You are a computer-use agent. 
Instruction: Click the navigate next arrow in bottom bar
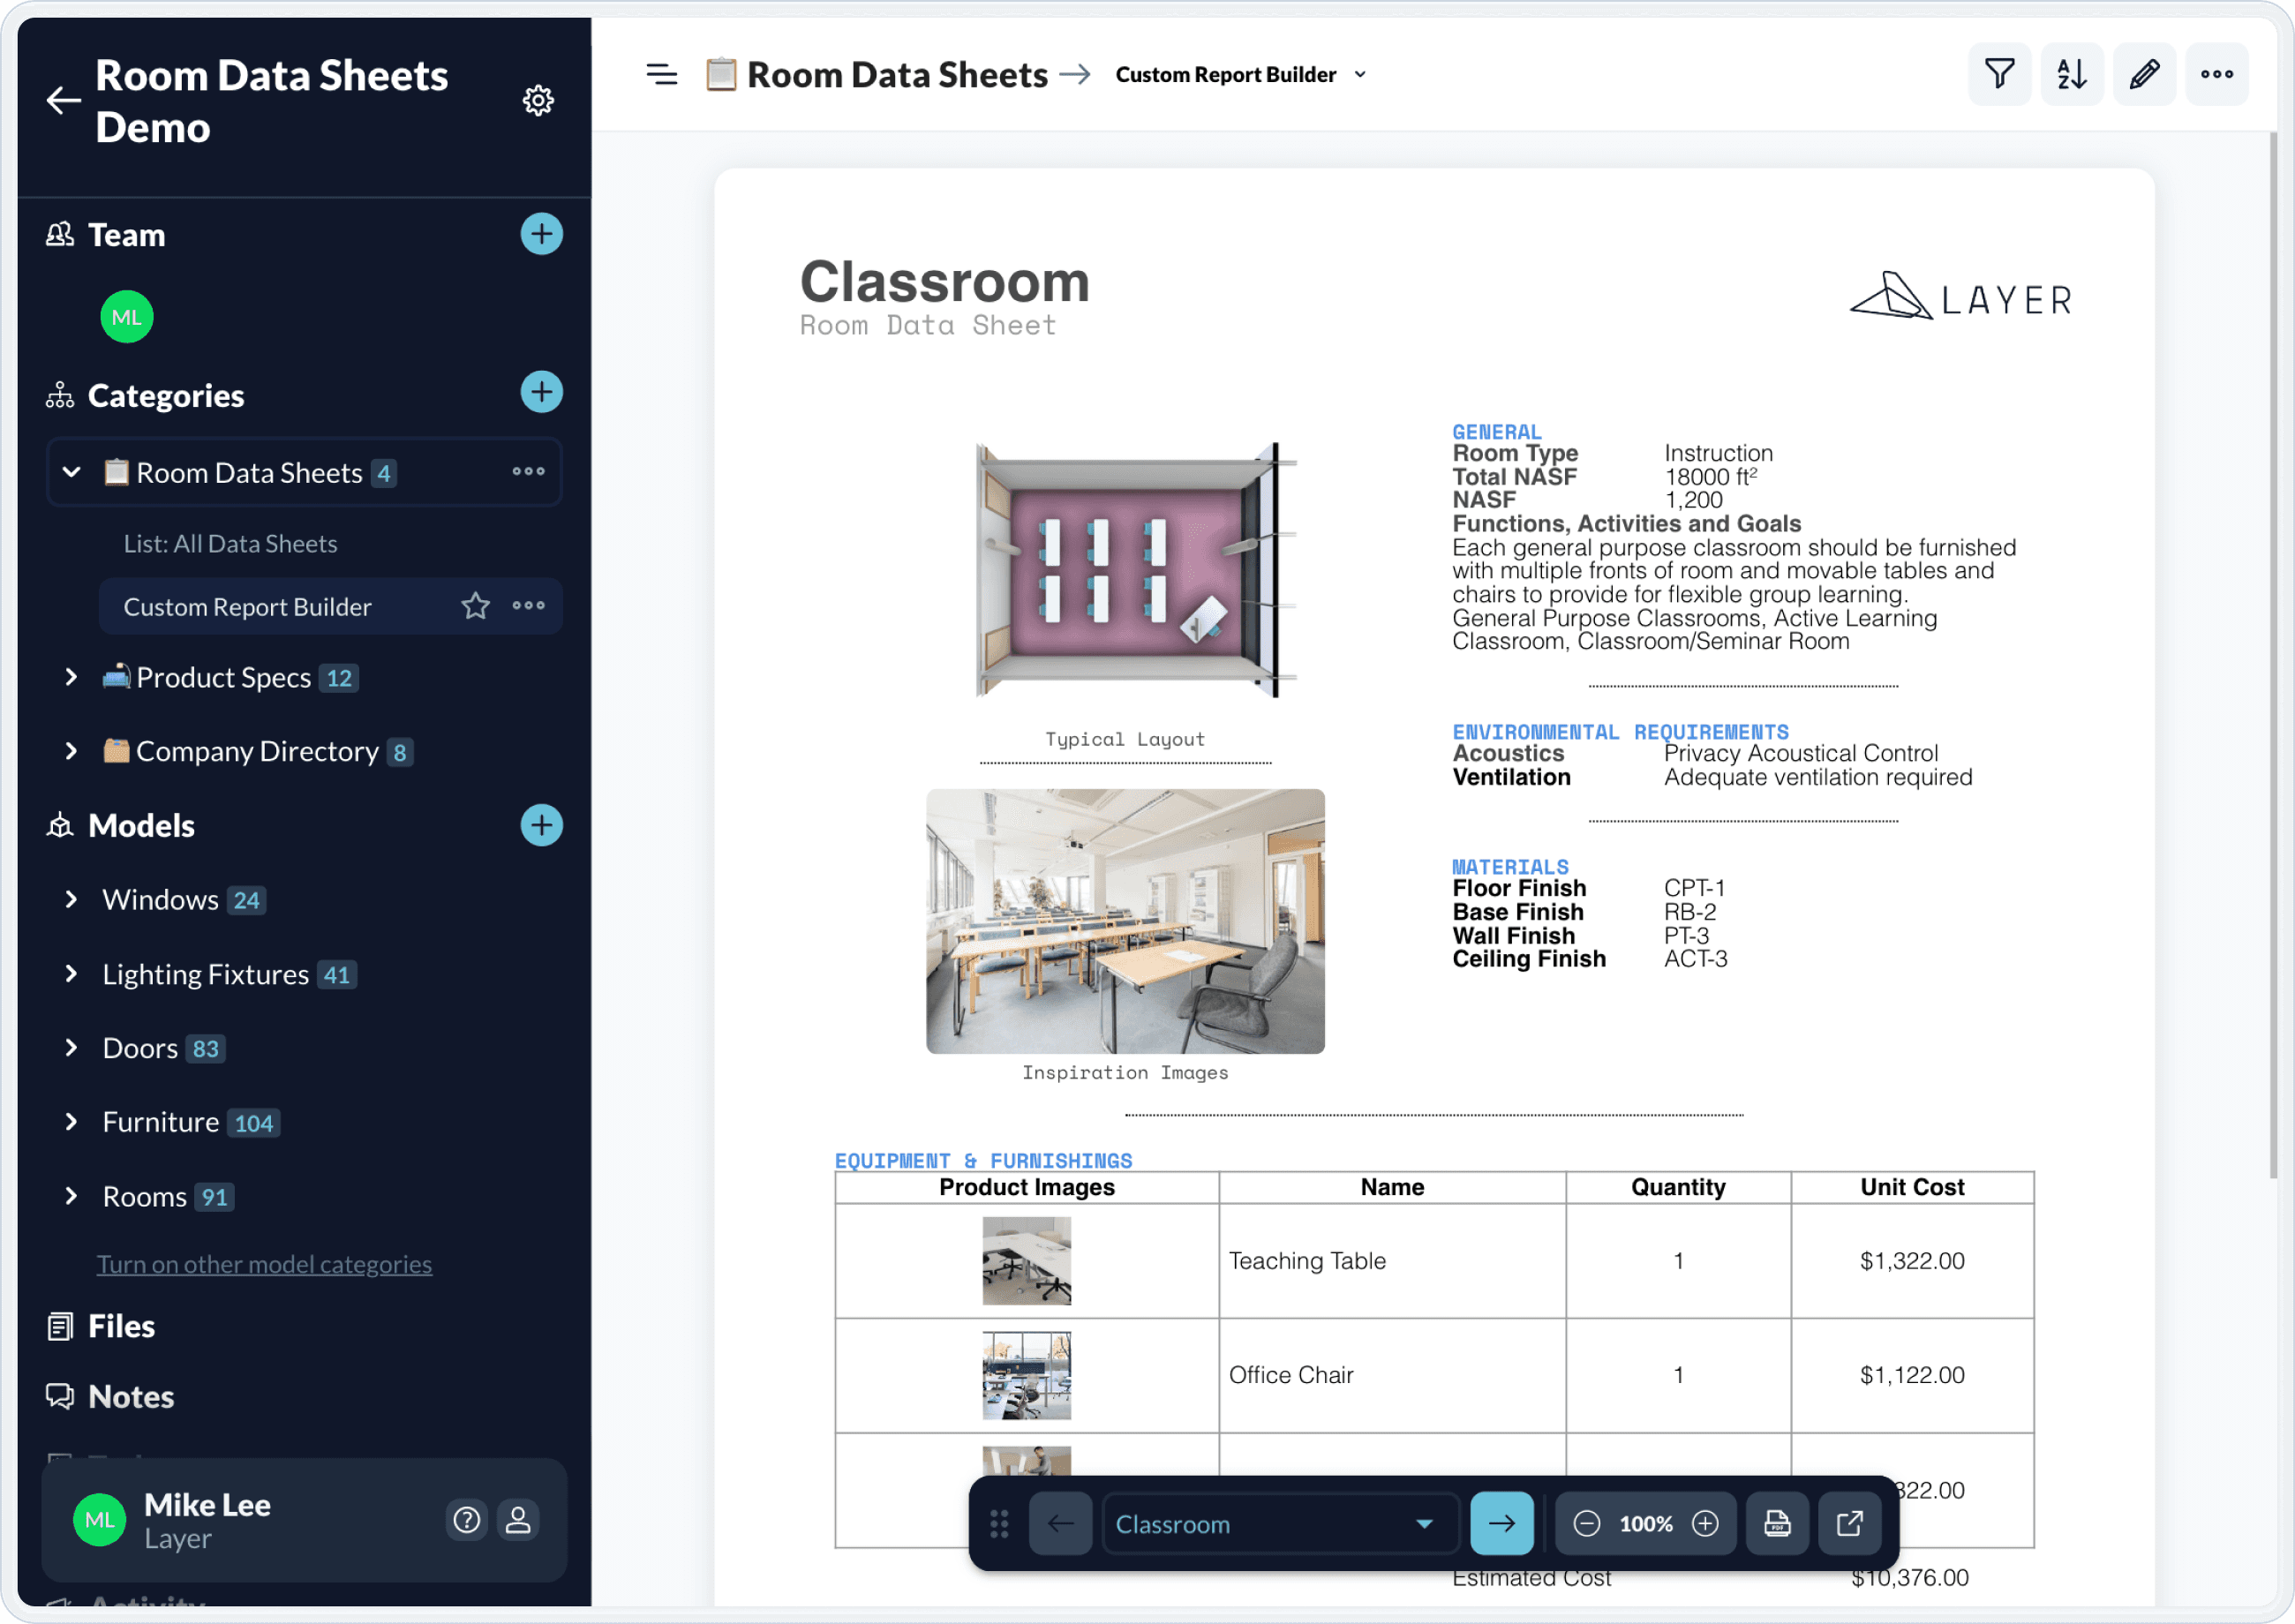pos(1501,1523)
